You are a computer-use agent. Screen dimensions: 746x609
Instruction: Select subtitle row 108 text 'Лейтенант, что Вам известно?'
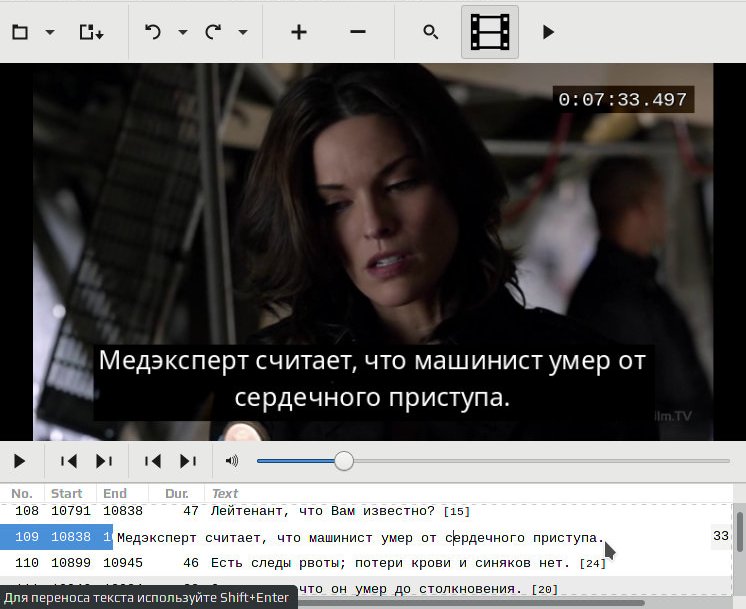323,511
